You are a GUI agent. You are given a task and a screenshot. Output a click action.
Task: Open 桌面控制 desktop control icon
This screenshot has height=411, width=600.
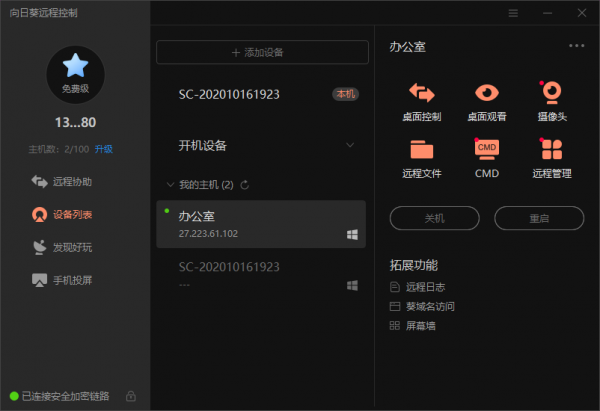[421, 94]
